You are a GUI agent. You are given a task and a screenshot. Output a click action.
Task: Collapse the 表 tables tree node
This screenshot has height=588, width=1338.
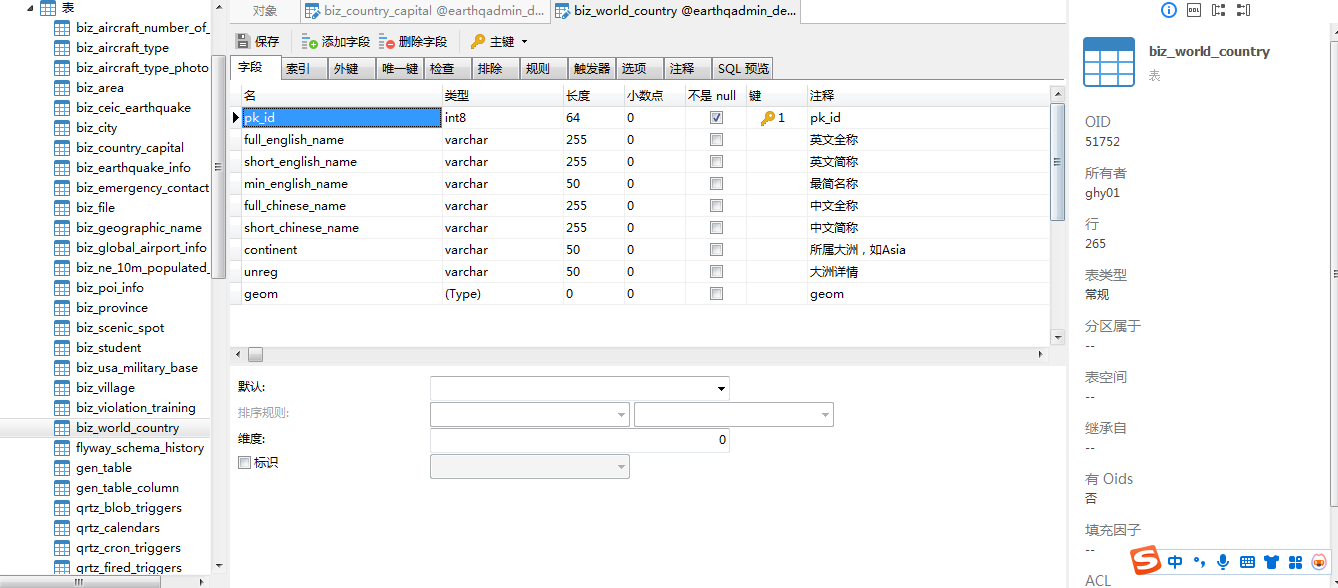point(28,8)
